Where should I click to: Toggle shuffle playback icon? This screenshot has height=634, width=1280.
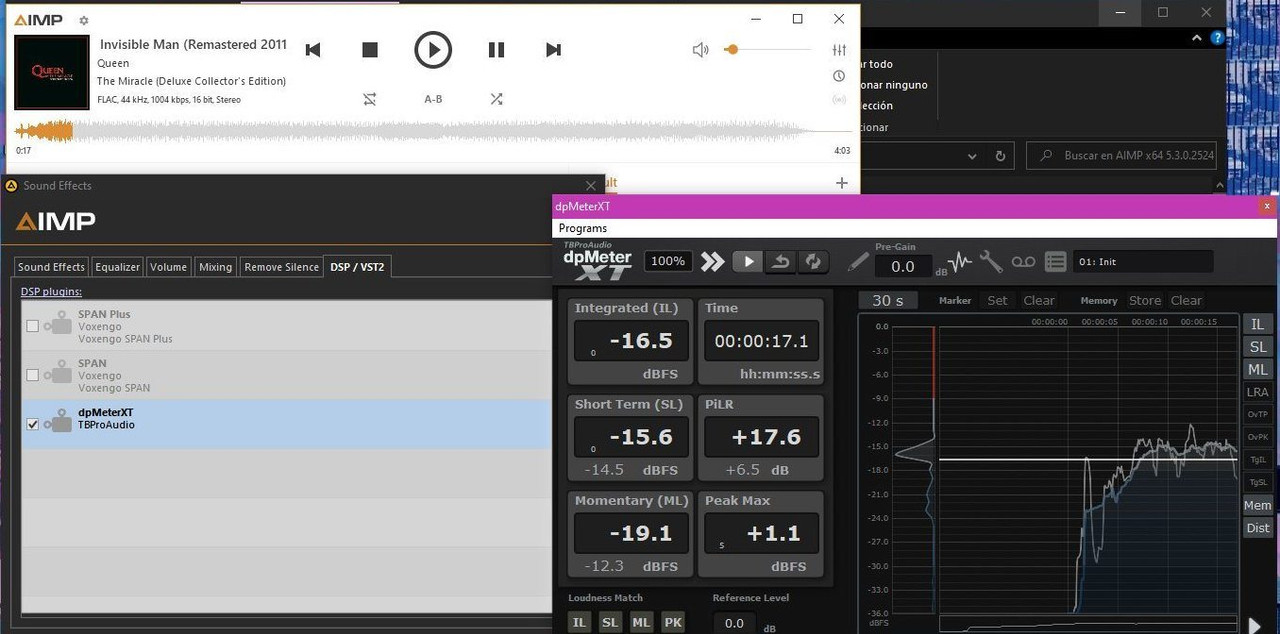pyautogui.click(x=496, y=99)
